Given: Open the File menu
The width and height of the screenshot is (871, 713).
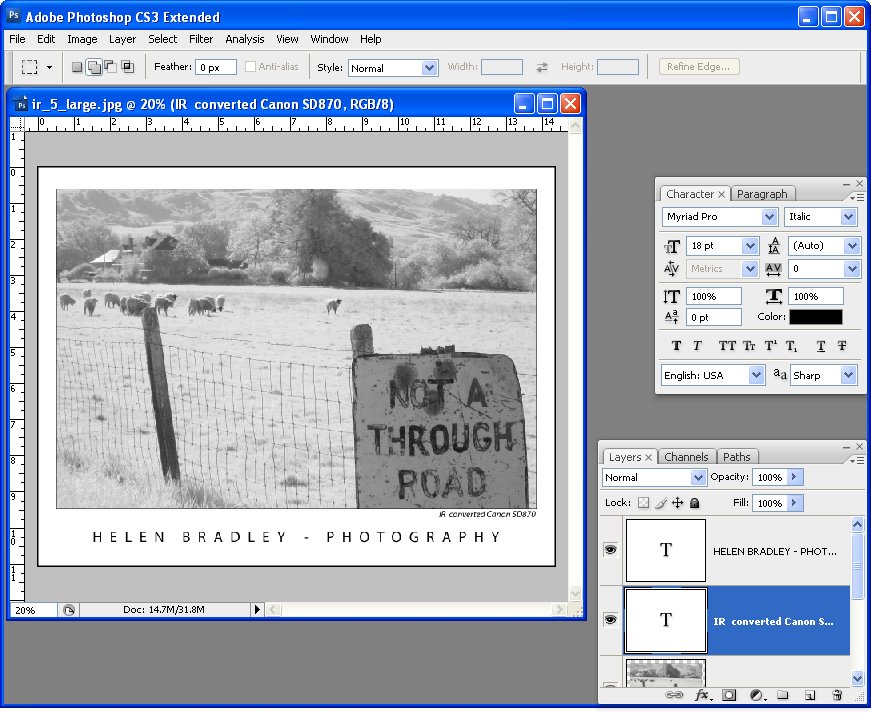Looking at the screenshot, I should coord(17,39).
